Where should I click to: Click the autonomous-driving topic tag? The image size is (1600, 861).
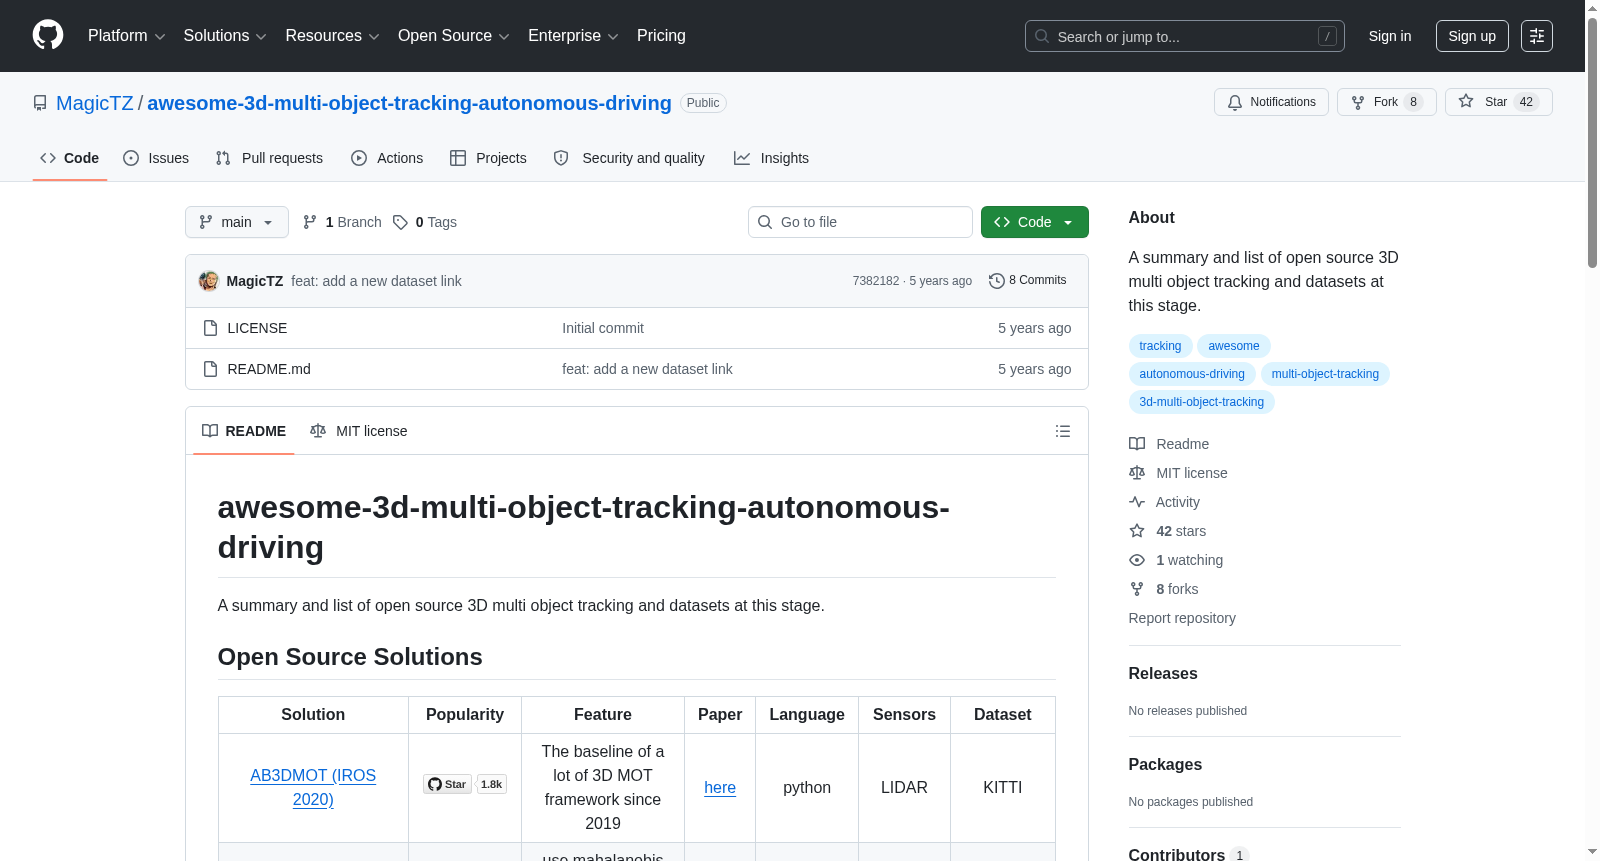pyautogui.click(x=1192, y=374)
